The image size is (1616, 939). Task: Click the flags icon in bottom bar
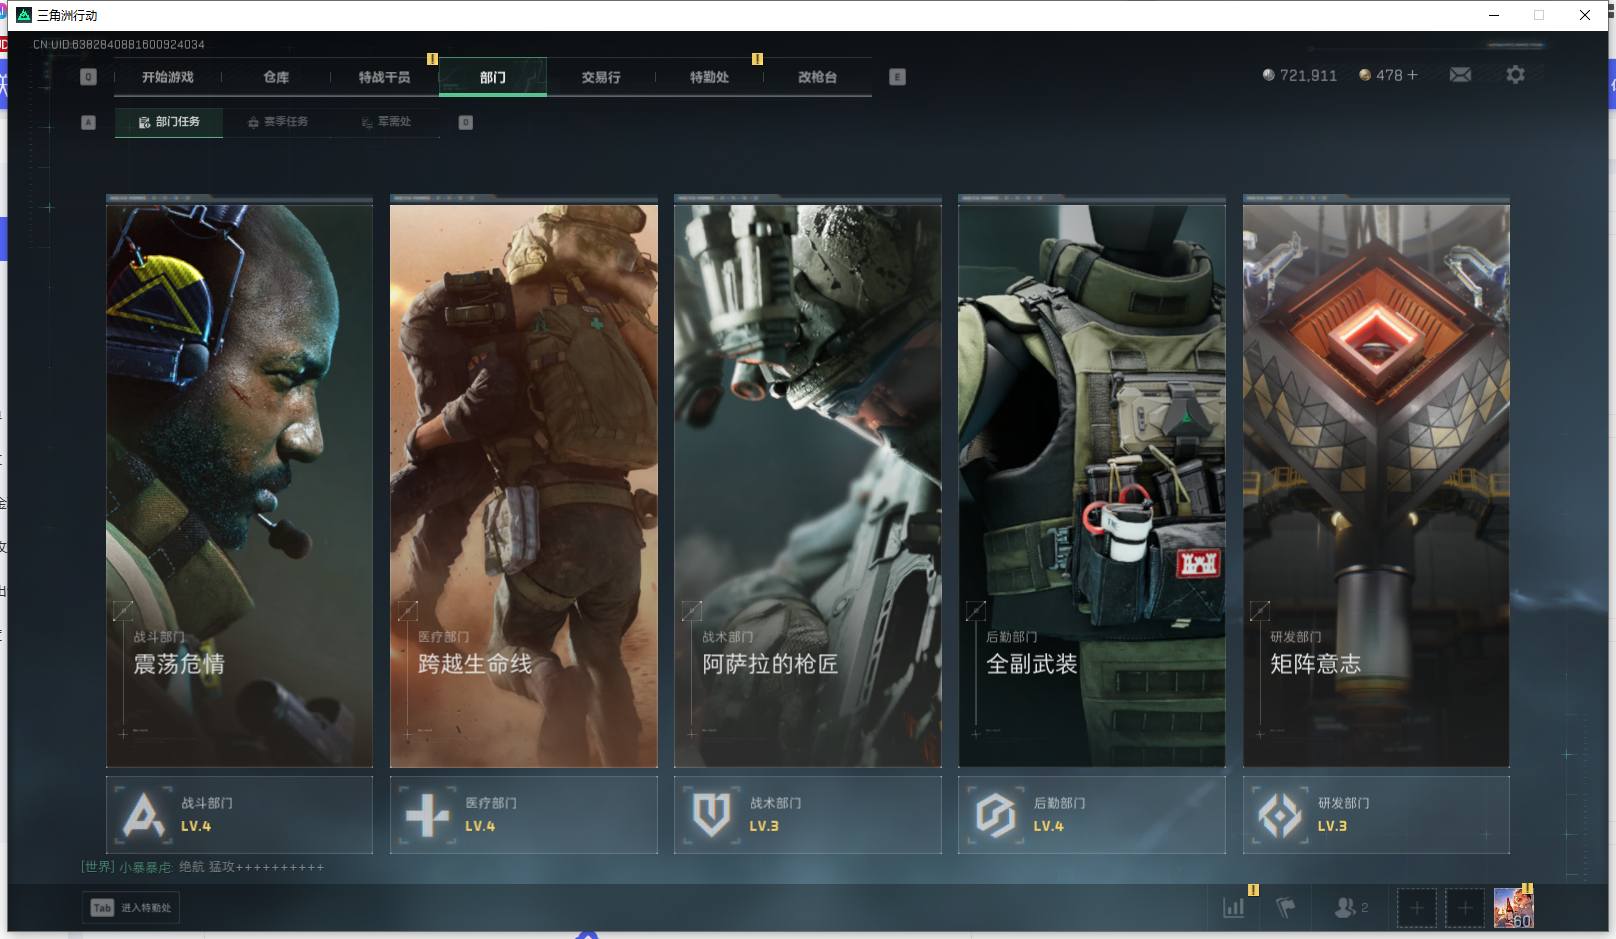[x=1286, y=907]
